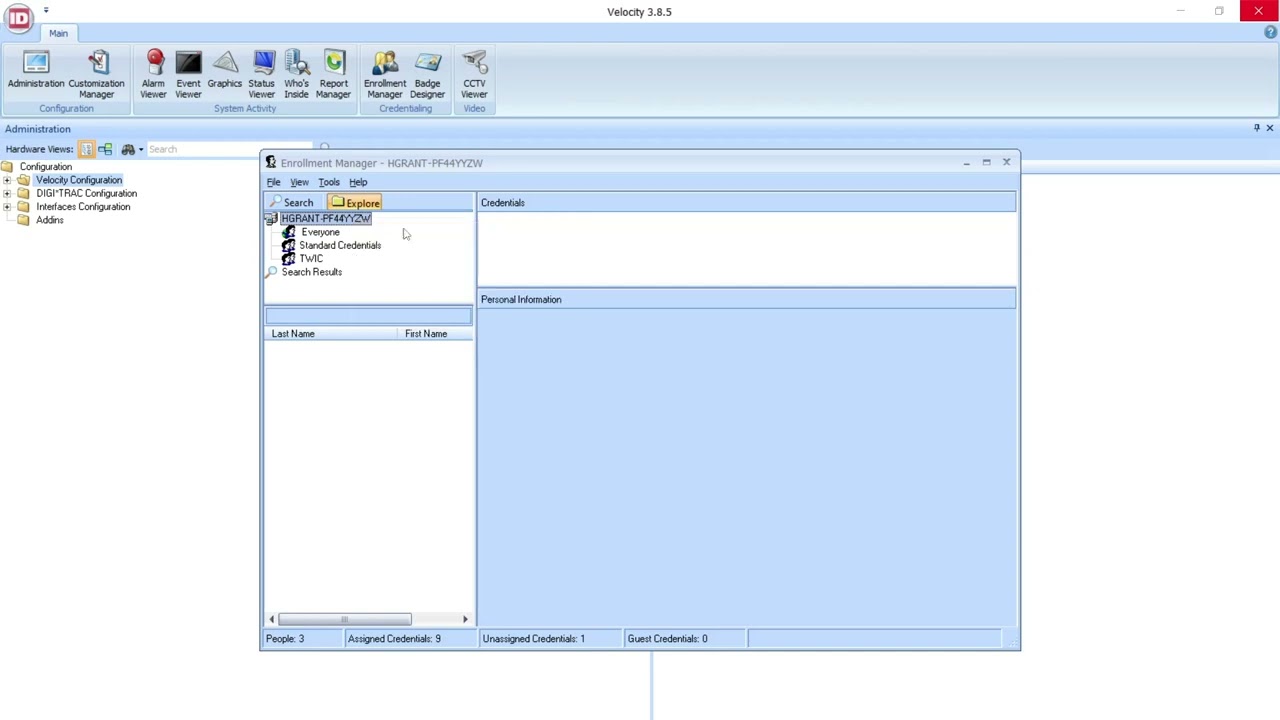Viewport: 1280px width, 720px height.
Task: Open the Help menu in Enrollment Manager
Action: coord(358,182)
